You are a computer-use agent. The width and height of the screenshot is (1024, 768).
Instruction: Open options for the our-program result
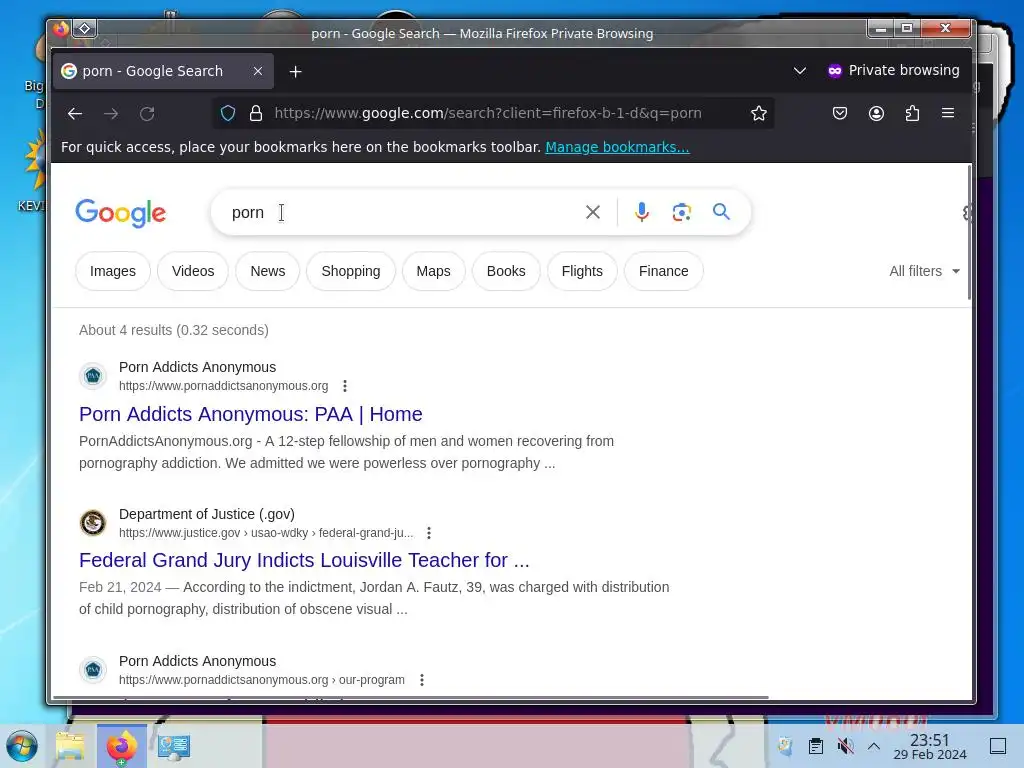coord(422,680)
